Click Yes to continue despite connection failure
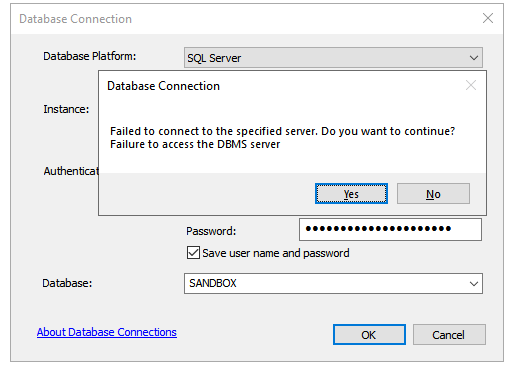Viewport: 511px width, 380px height. [351, 194]
